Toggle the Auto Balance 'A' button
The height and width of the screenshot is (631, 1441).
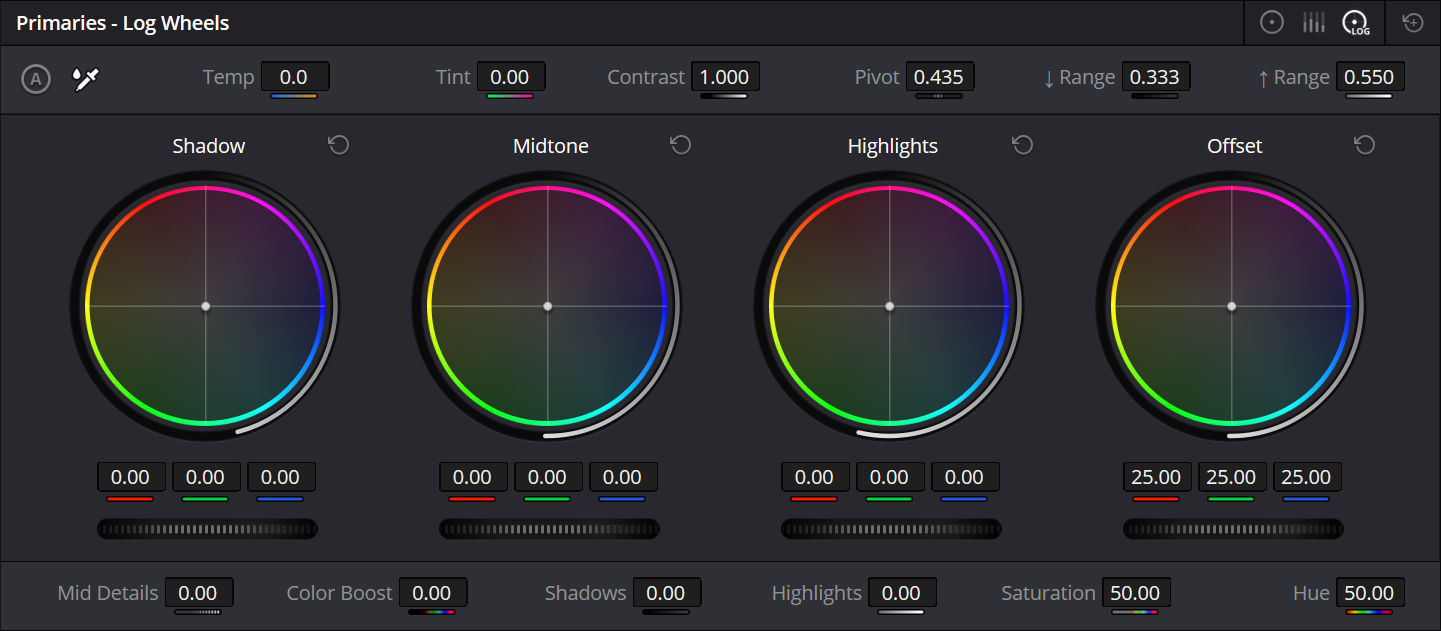pyautogui.click(x=36, y=78)
